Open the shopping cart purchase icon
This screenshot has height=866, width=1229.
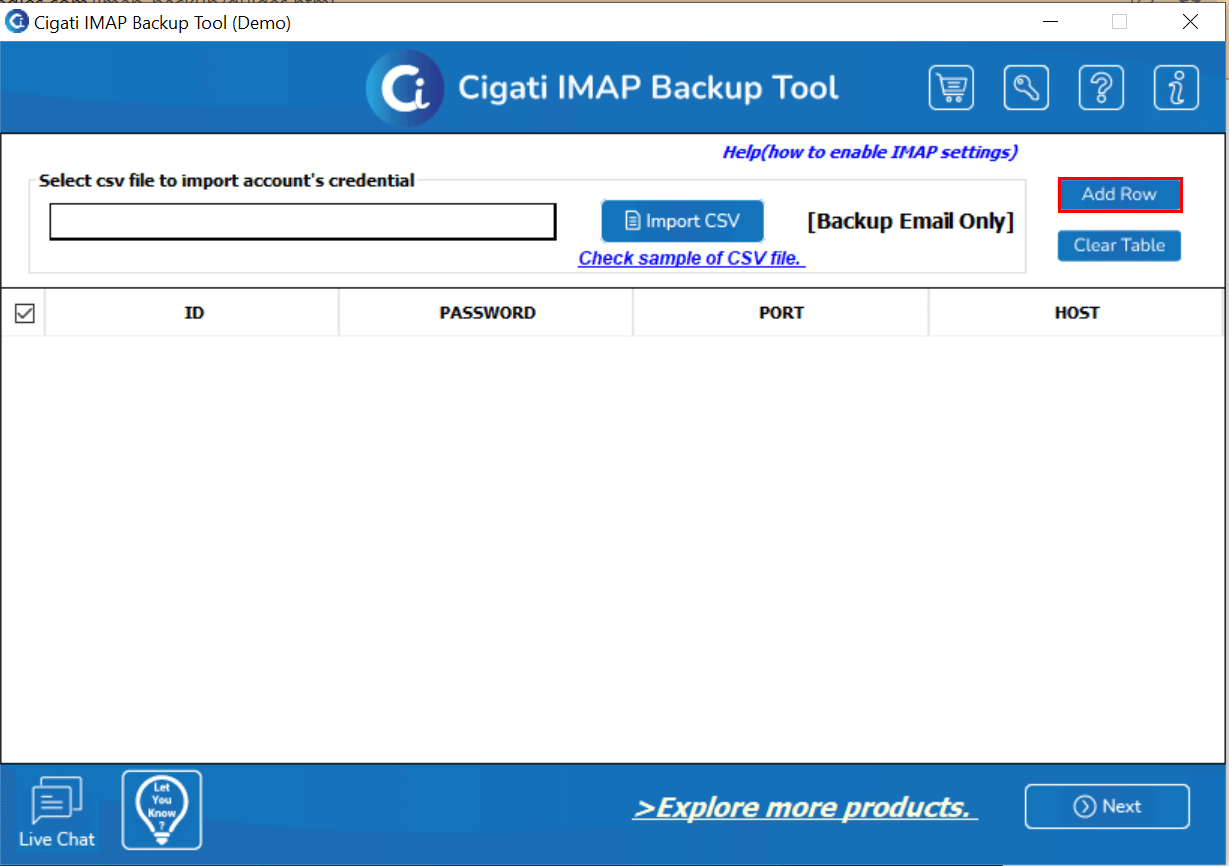951,88
